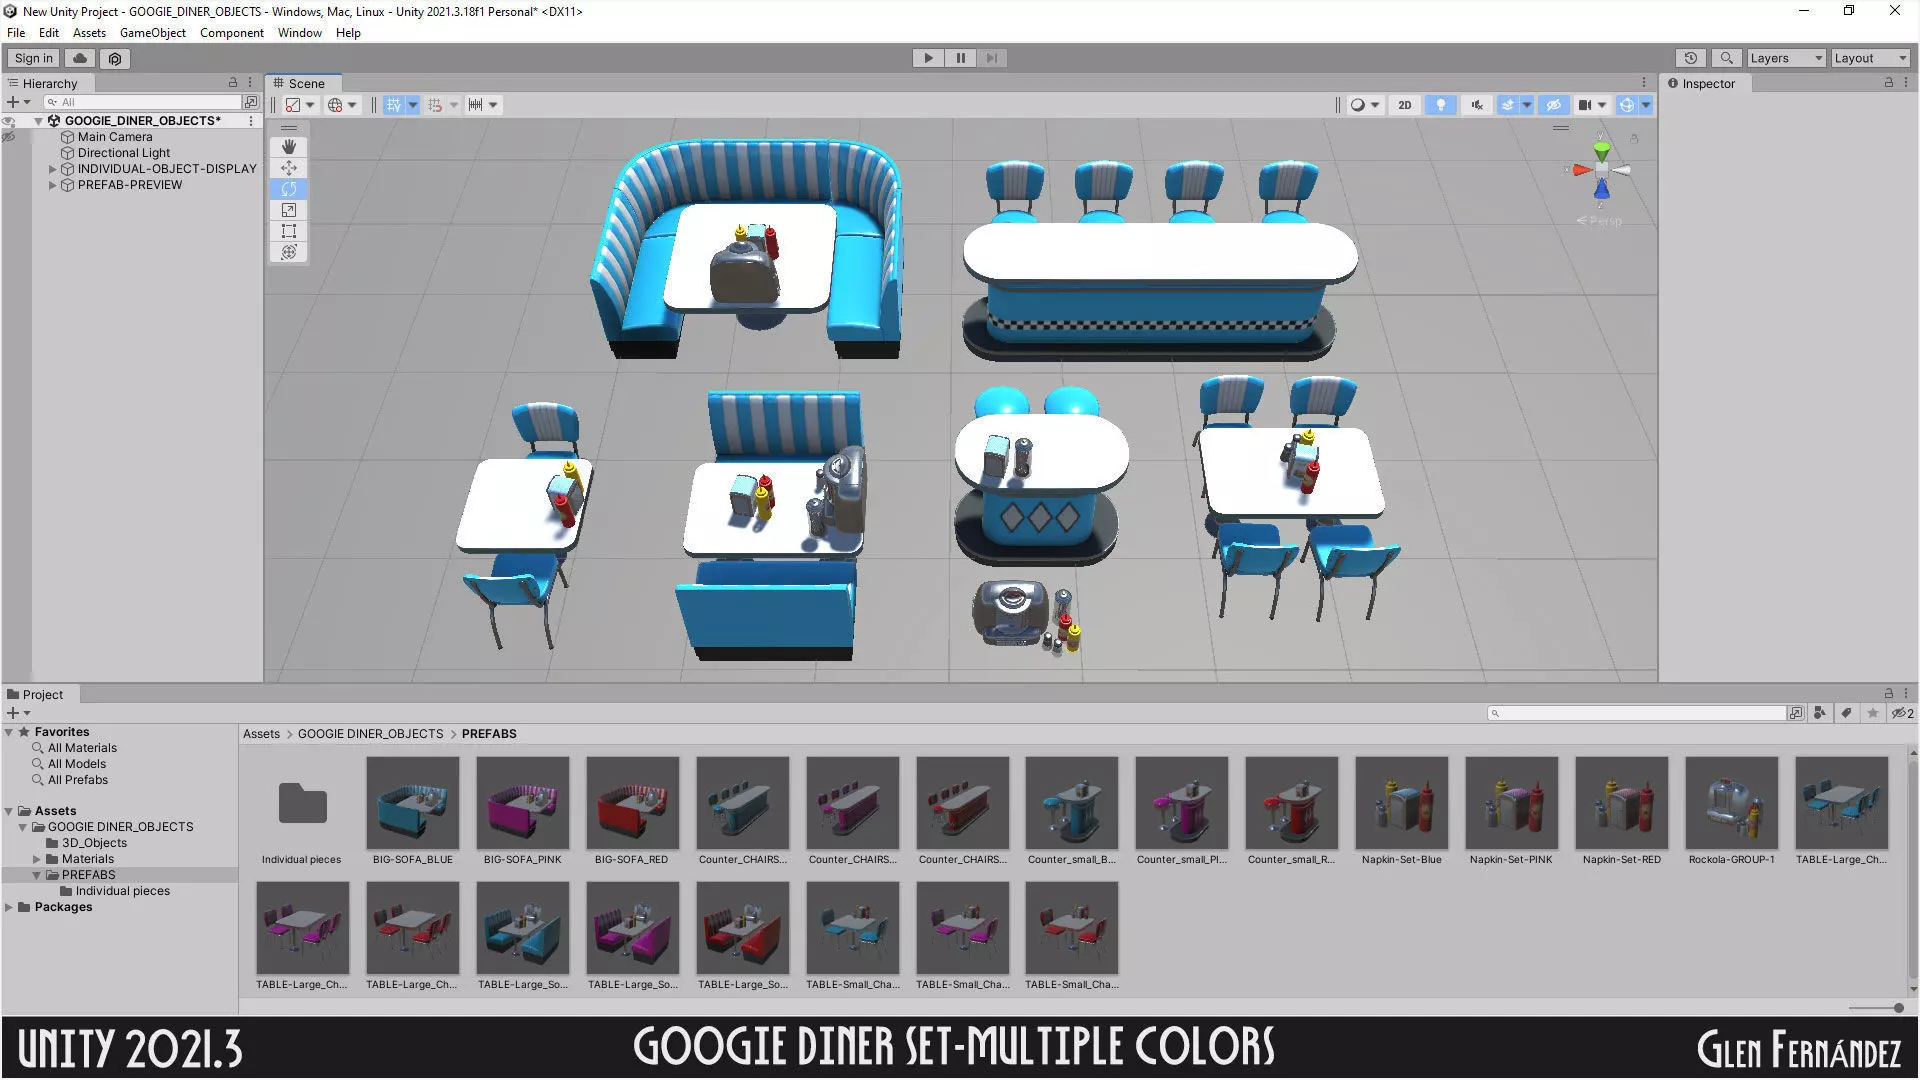This screenshot has width=1920, height=1080.
Task: Toggle scene lighting on or off
Action: [x=1441, y=105]
